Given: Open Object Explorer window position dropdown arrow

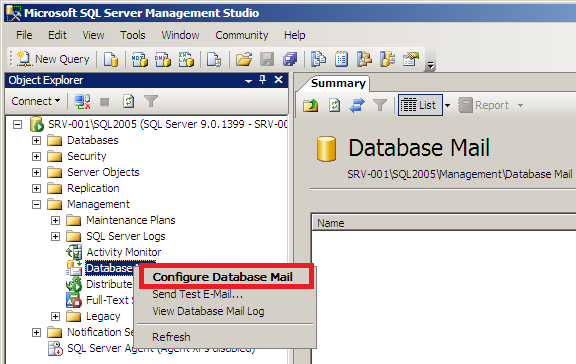Looking at the screenshot, I should [249, 80].
